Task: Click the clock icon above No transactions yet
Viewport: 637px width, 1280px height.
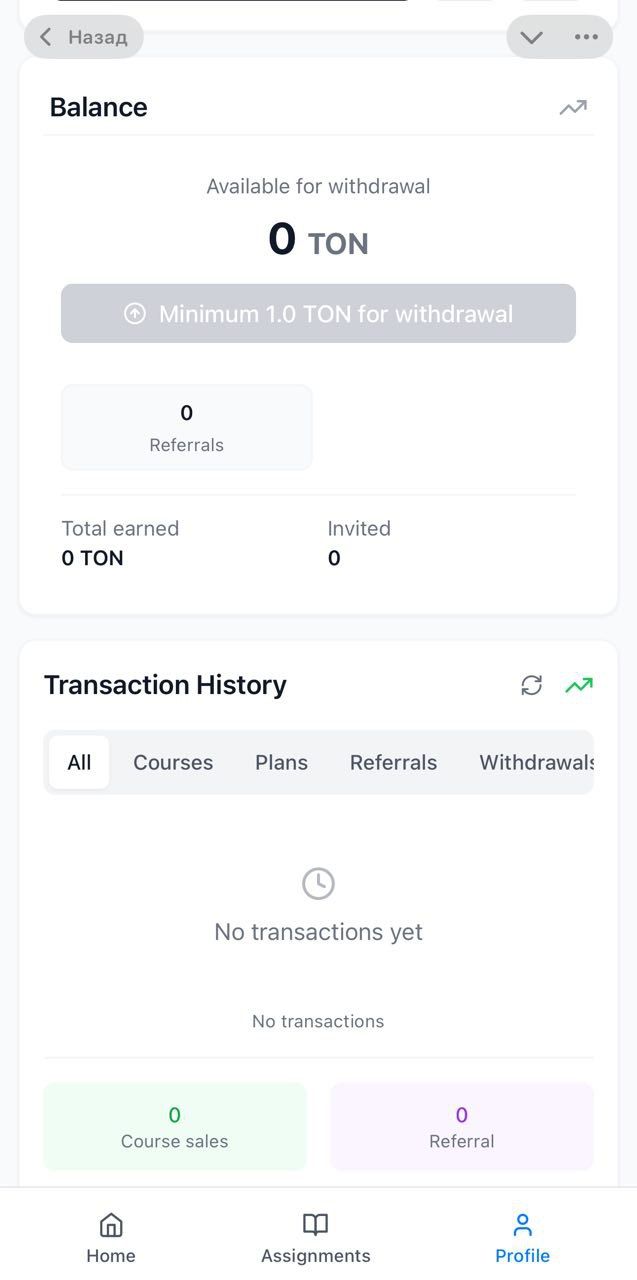Action: pos(318,882)
